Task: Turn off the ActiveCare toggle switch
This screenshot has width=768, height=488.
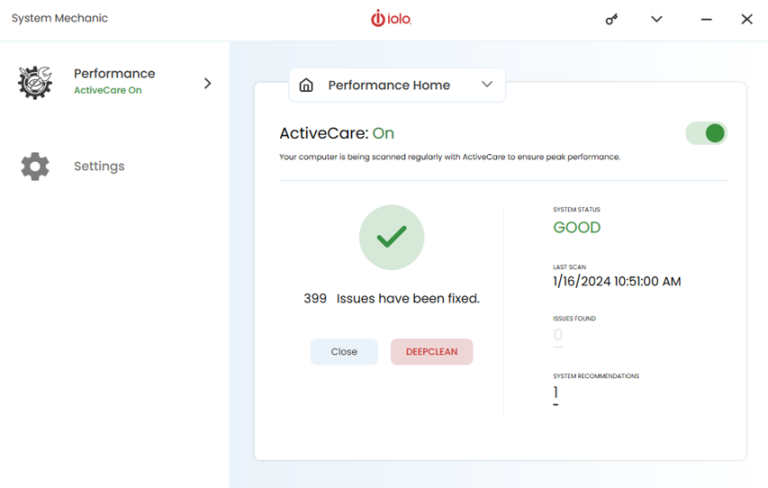Action: click(706, 133)
